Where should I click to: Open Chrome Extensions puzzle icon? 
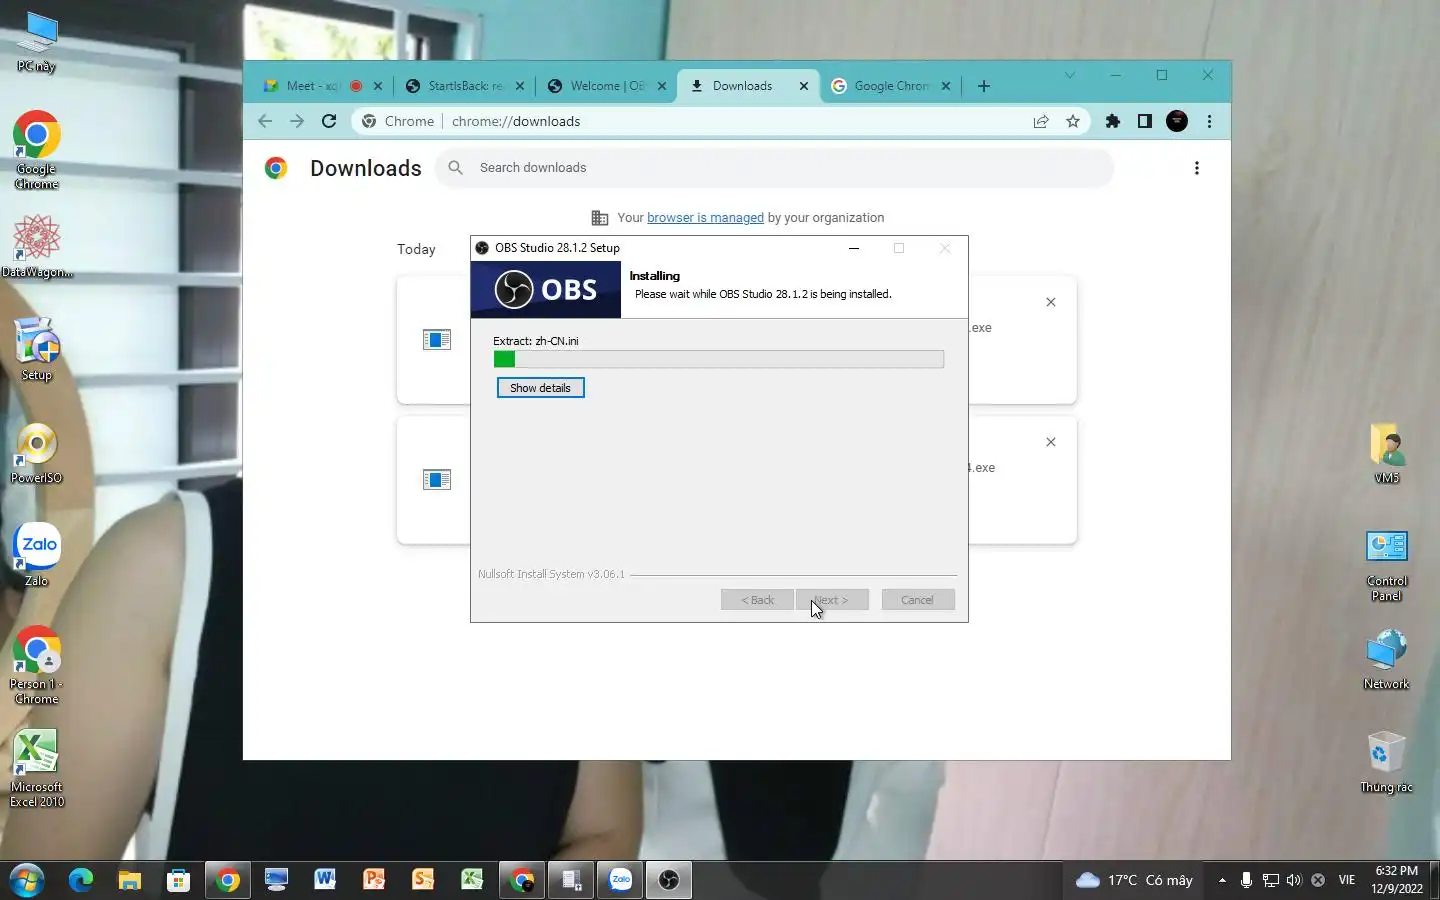pos(1113,121)
